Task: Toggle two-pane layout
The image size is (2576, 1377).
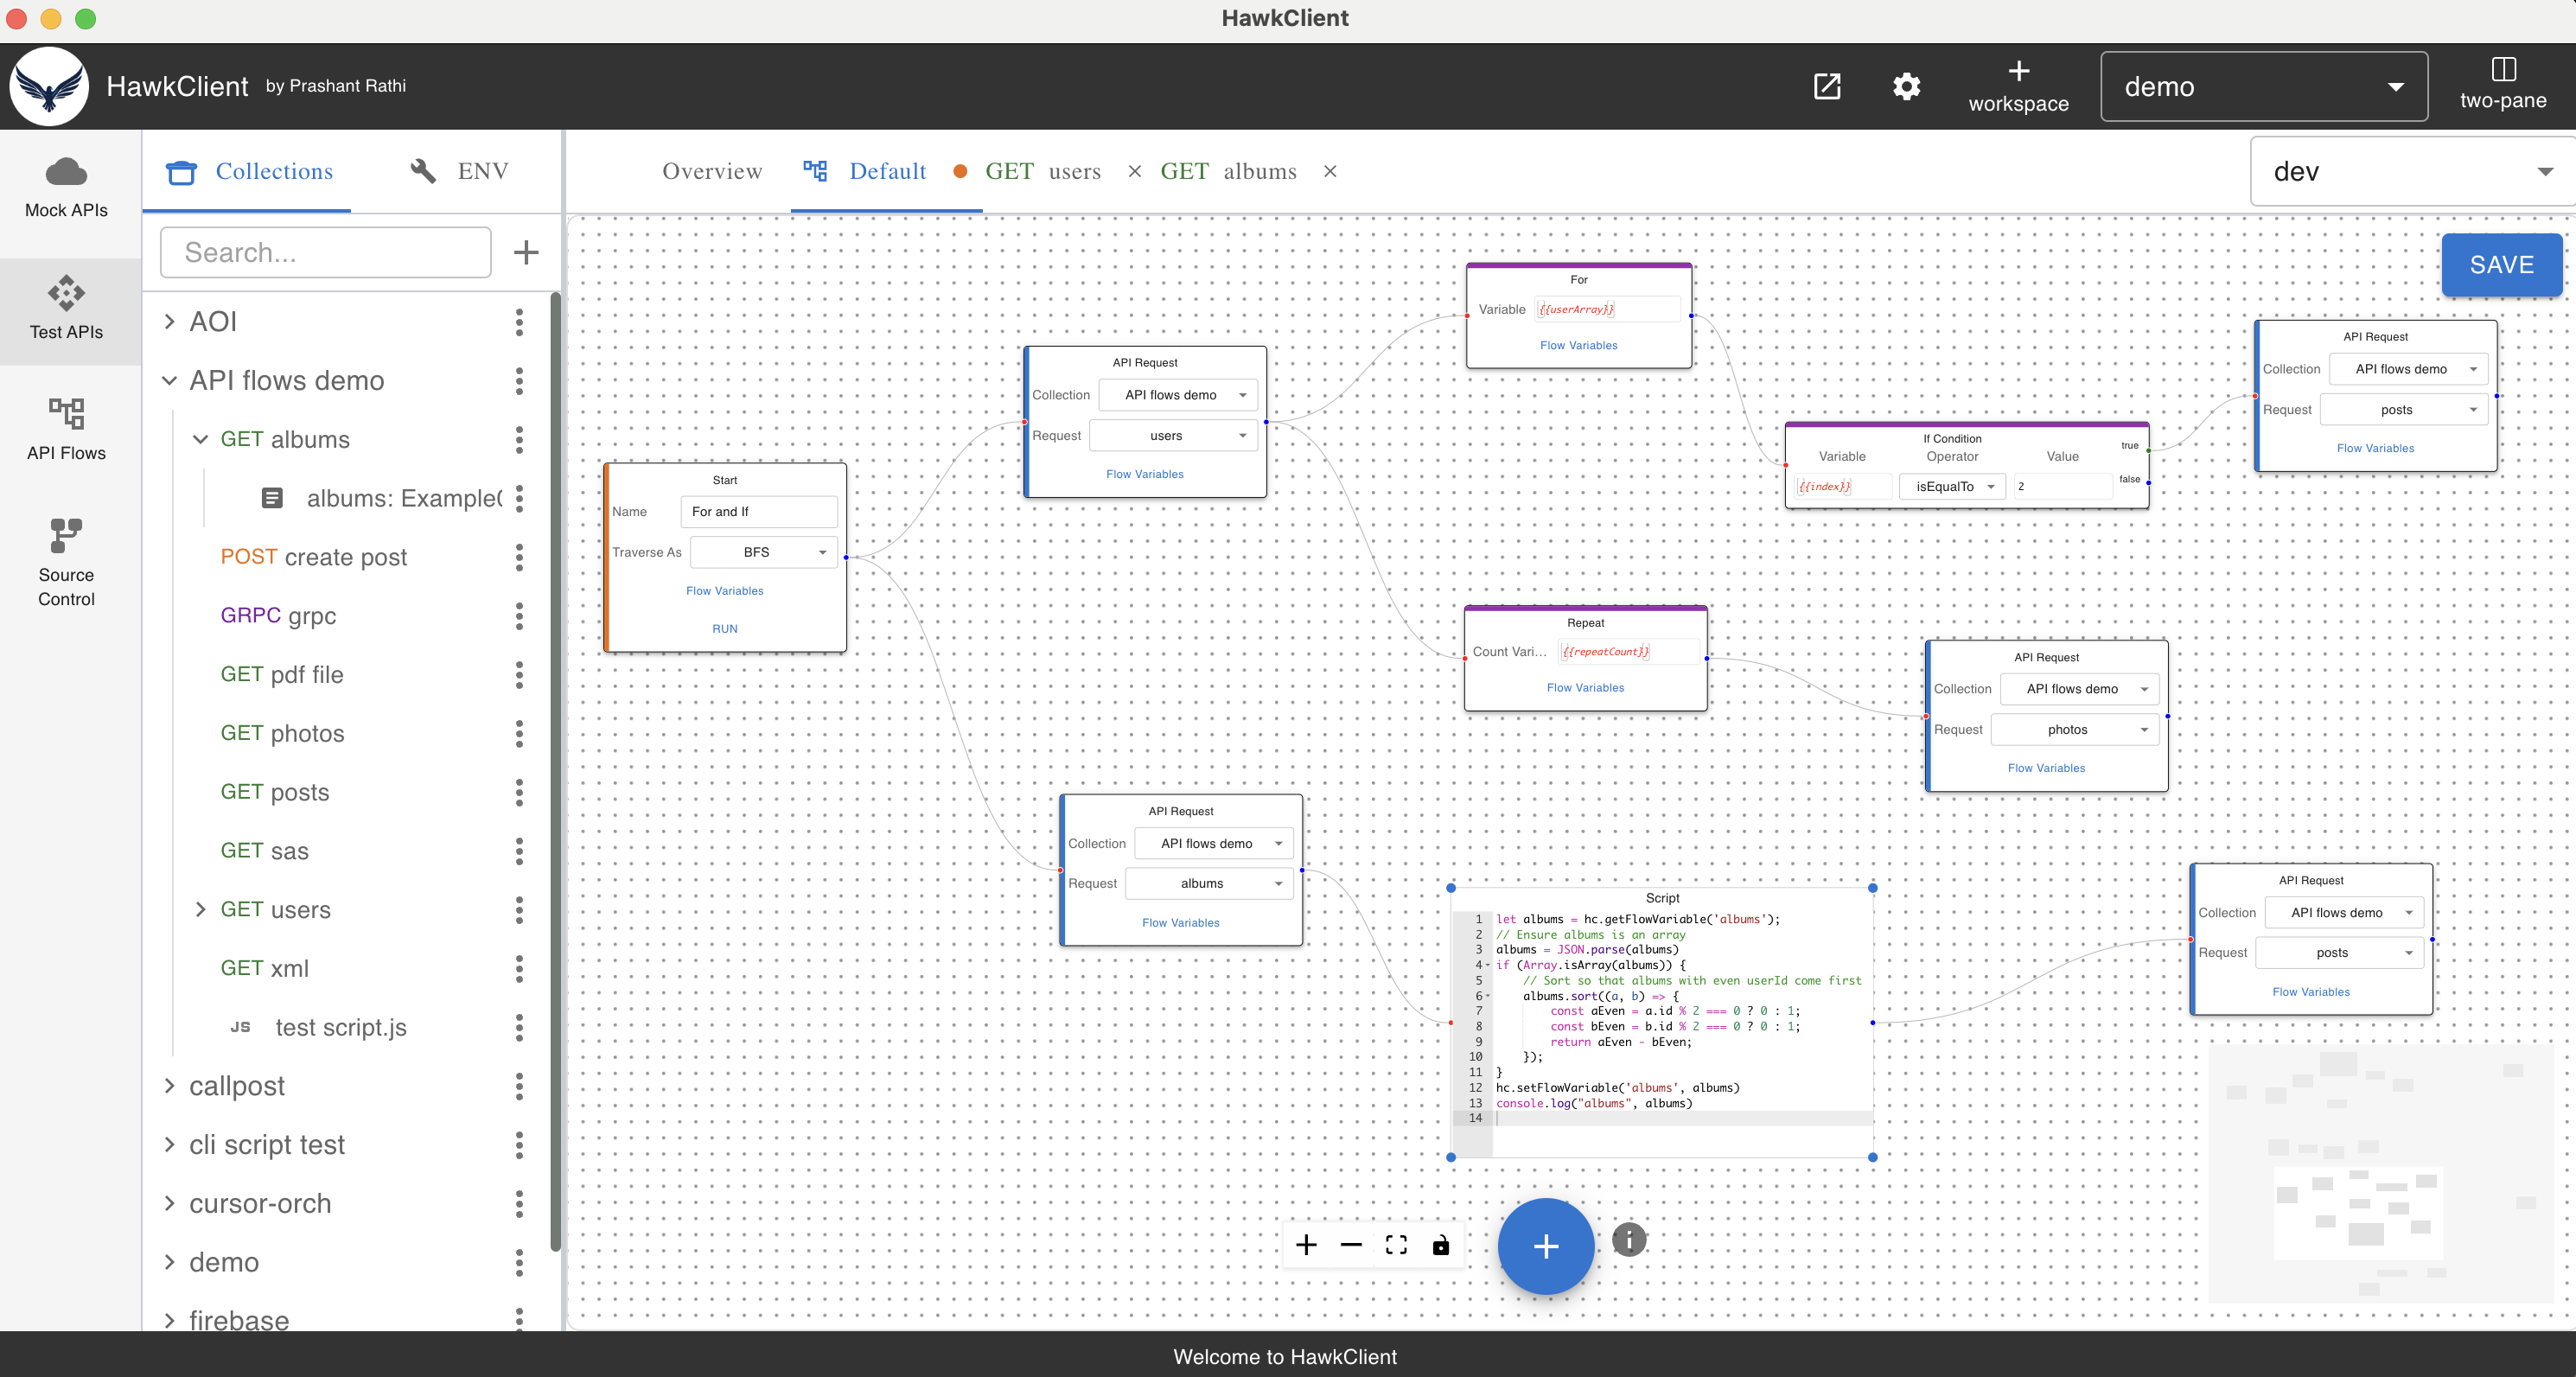Action: [2504, 85]
